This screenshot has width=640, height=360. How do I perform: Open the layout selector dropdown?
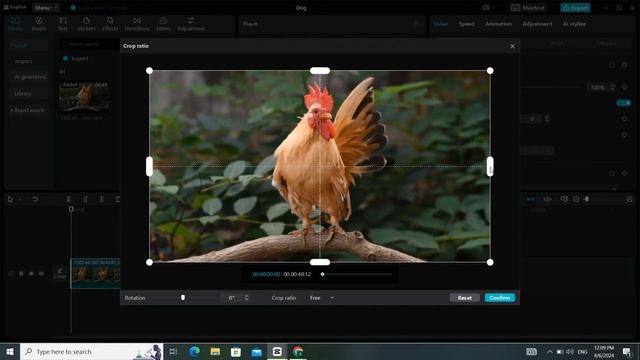tap(488, 7)
